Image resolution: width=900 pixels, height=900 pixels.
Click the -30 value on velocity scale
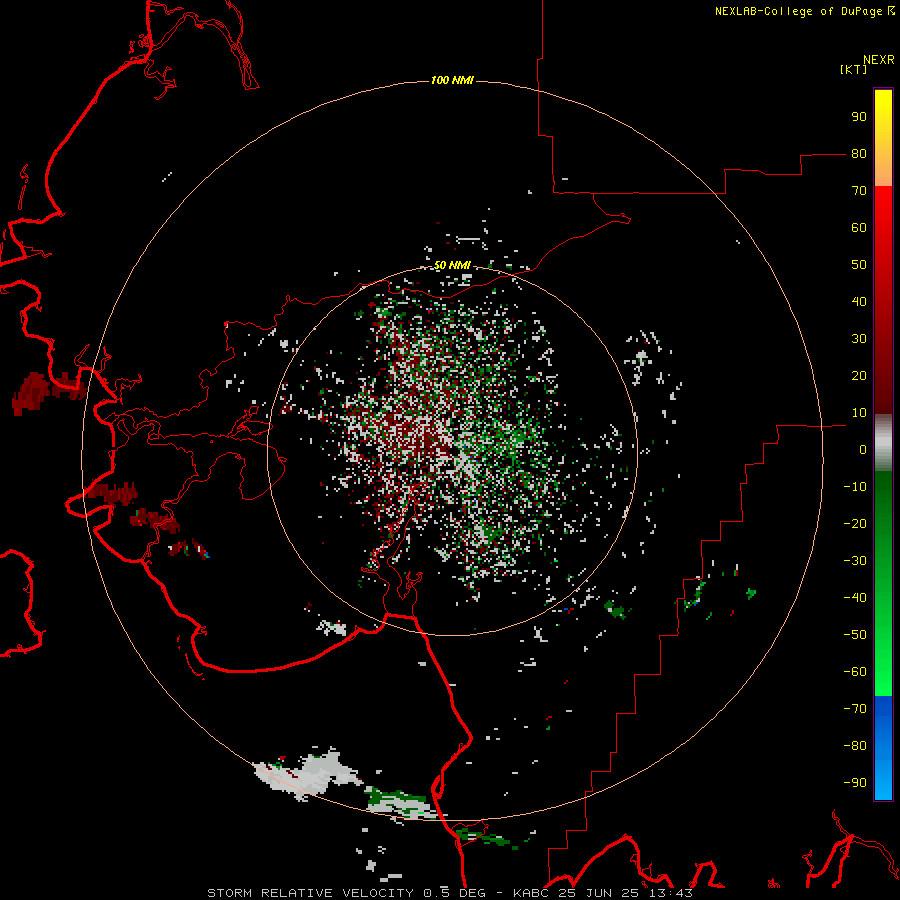pos(855,561)
